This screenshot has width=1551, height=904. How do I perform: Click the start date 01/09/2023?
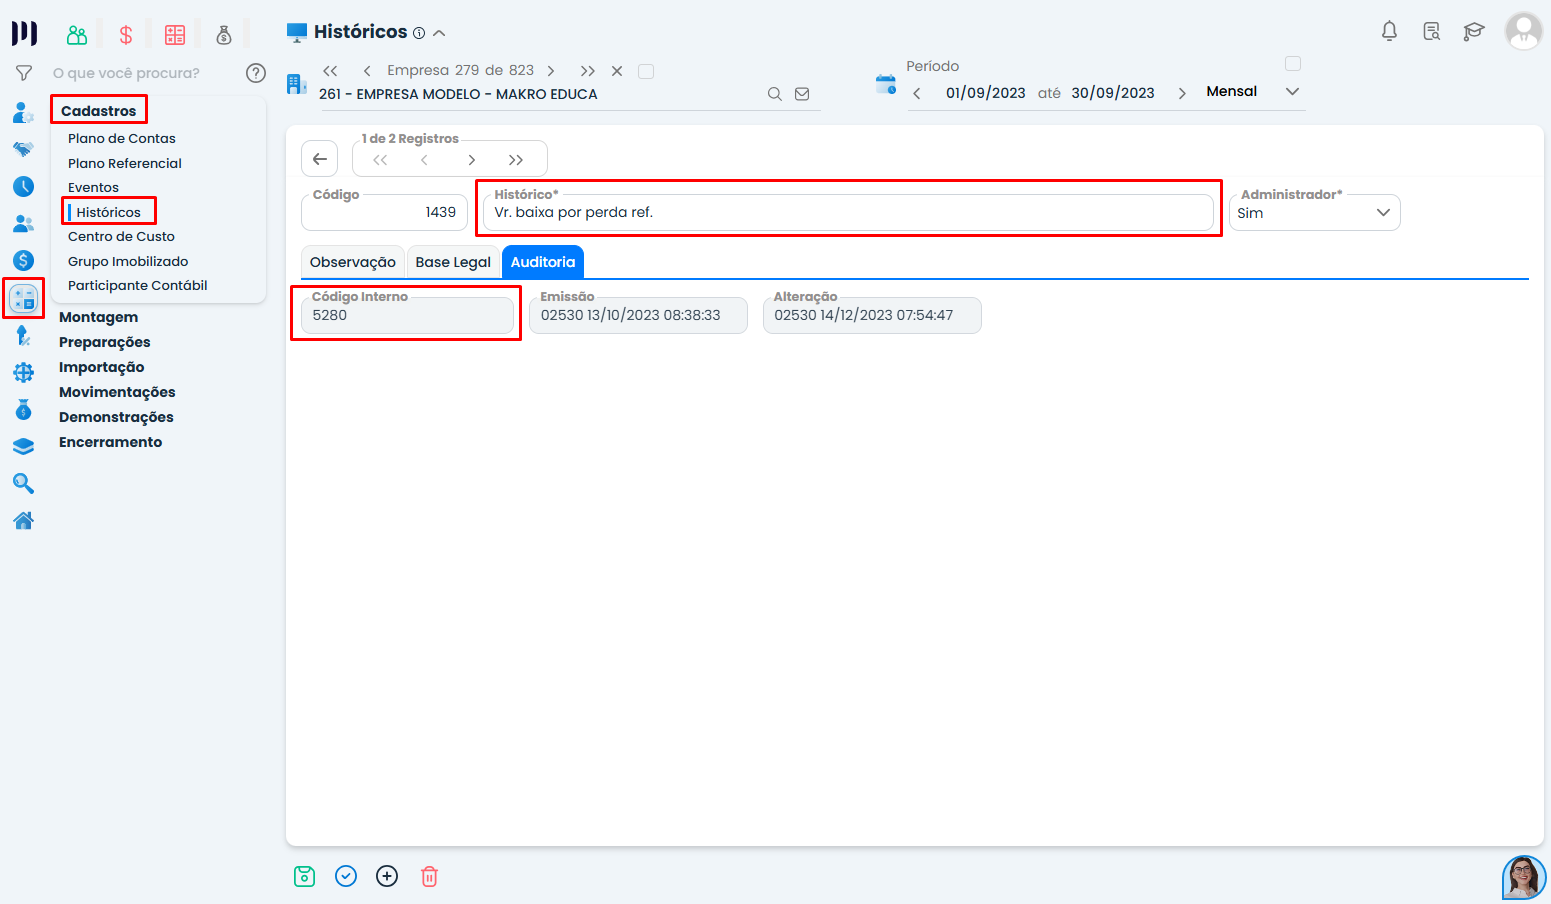click(986, 93)
